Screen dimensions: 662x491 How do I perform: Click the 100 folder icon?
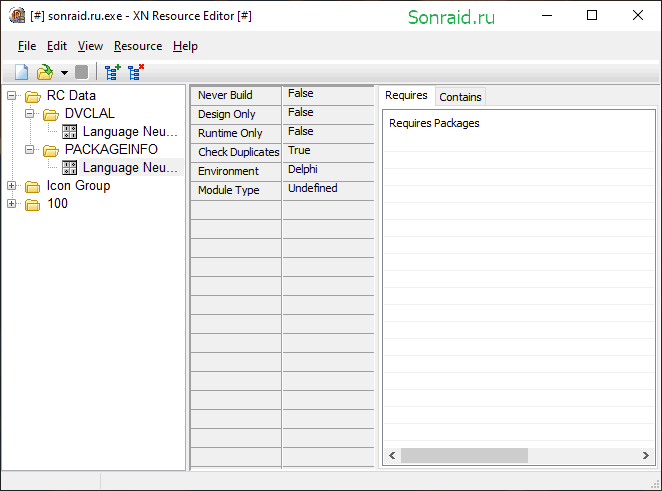pyautogui.click(x=33, y=204)
